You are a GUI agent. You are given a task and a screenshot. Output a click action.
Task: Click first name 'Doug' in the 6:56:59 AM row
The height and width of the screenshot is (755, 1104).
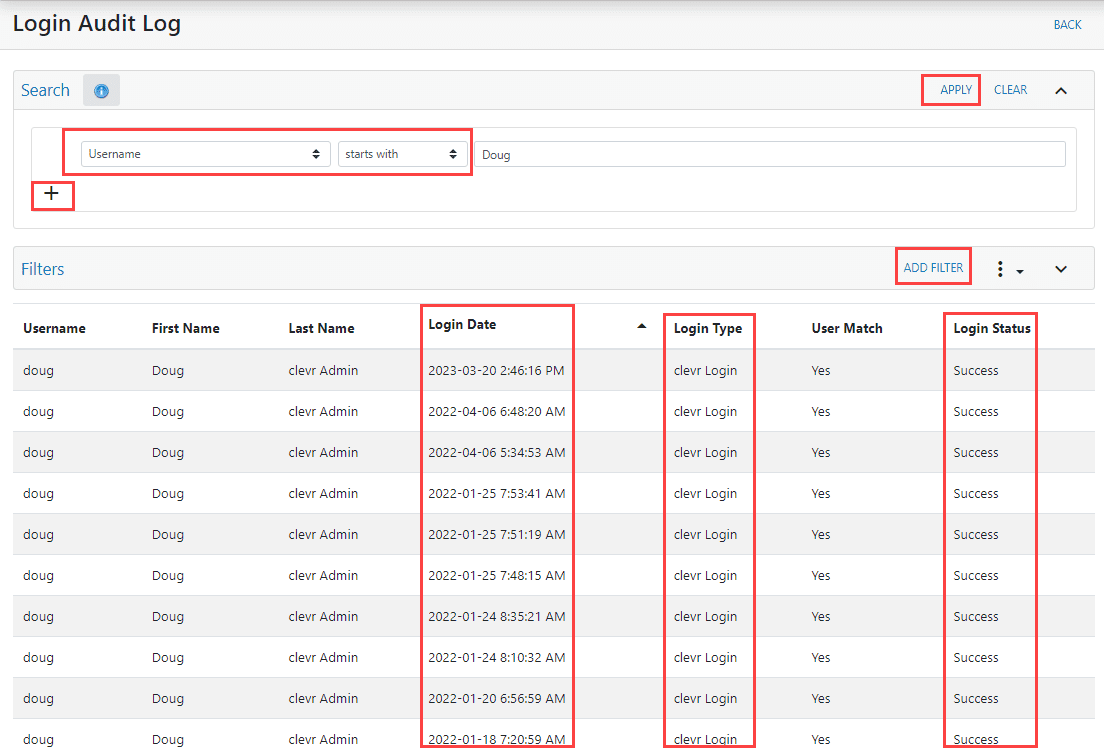[168, 699]
